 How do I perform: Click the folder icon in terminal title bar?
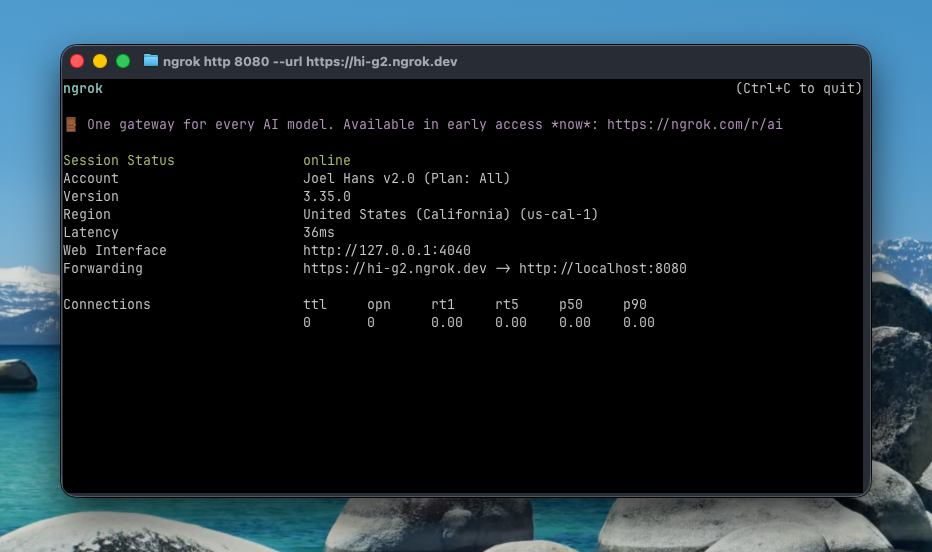[151, 61]
